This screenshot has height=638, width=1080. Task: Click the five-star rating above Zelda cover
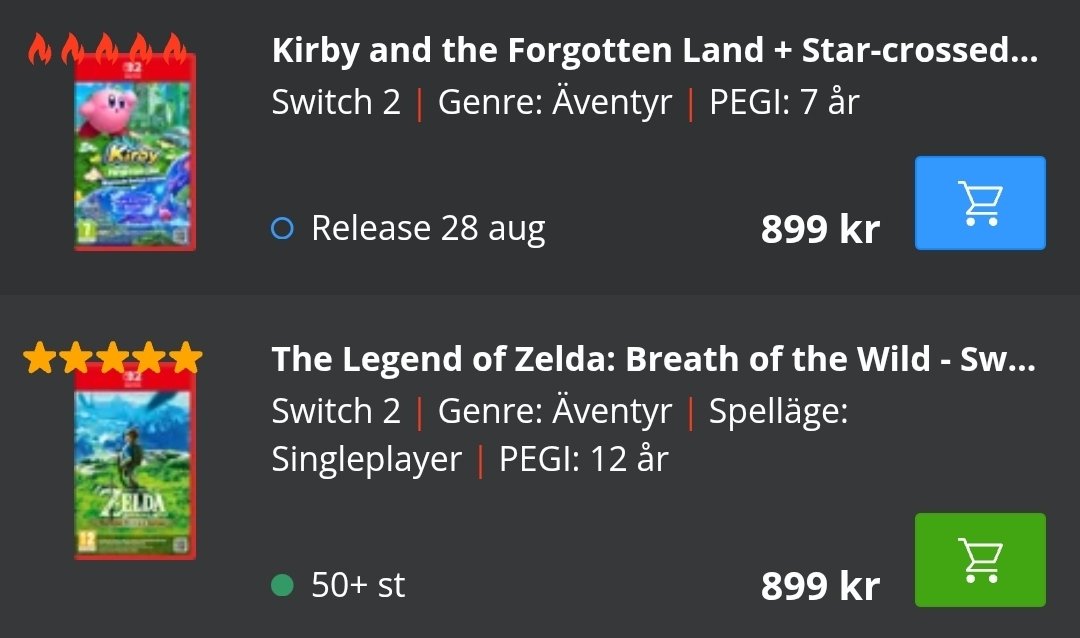(113, 357)
